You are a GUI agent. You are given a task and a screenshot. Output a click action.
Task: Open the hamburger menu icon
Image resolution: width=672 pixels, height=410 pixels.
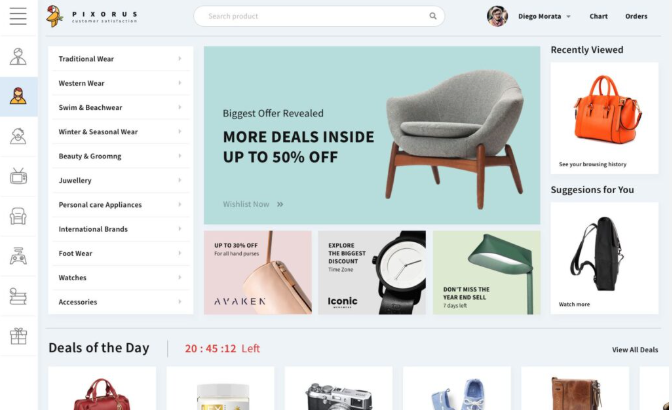tap(18, 16)
